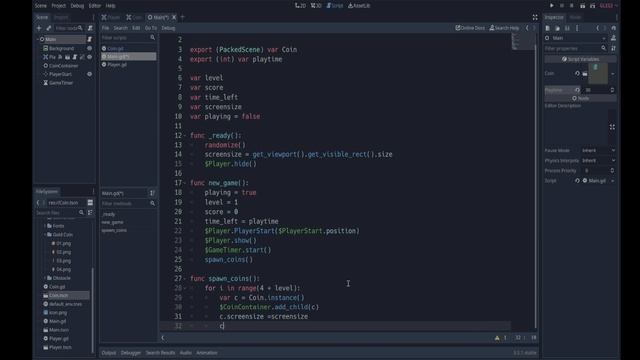Image resolution: width=640 pixels, height=360 pixels.
Task: Click the Filter properties field
Action: (576, 48)
